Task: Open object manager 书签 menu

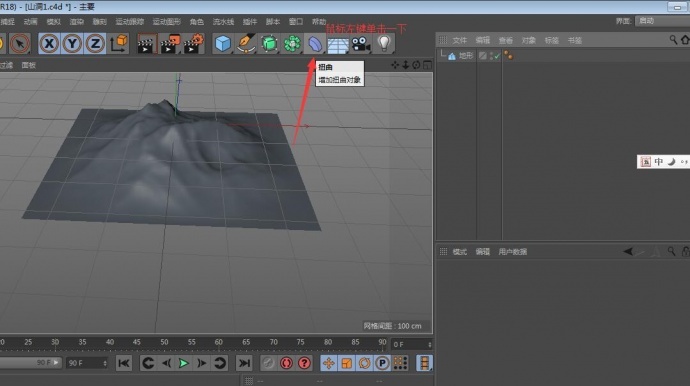Action: coord(575,40)
